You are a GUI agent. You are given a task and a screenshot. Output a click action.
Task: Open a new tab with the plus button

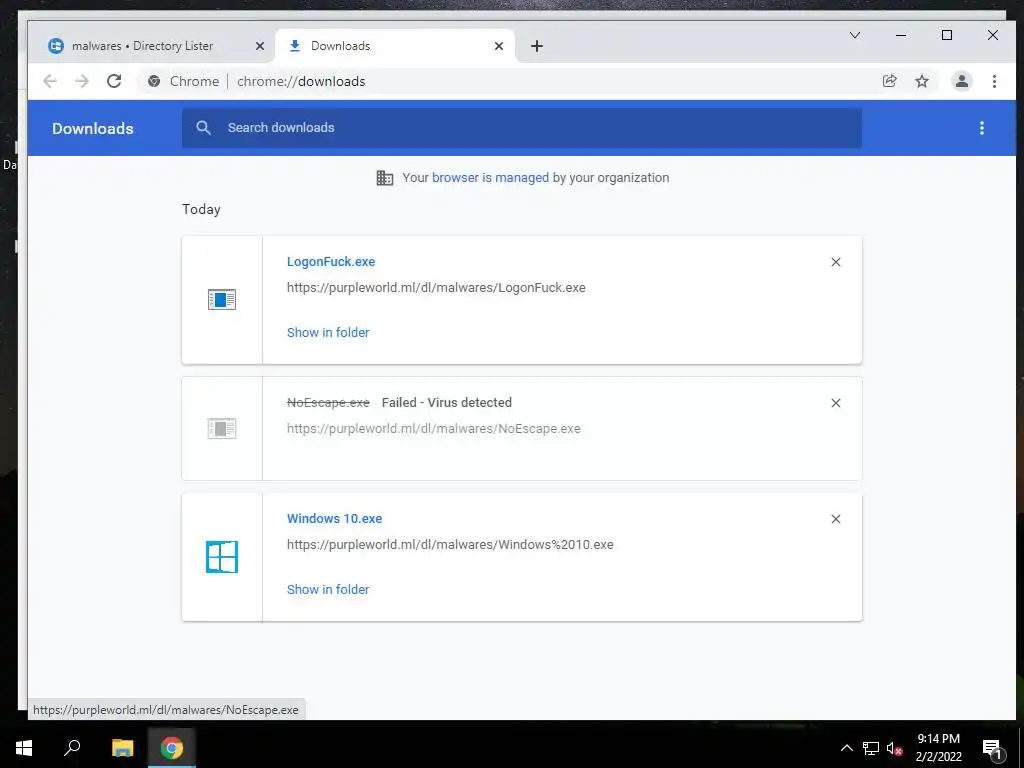pos(537,46)
